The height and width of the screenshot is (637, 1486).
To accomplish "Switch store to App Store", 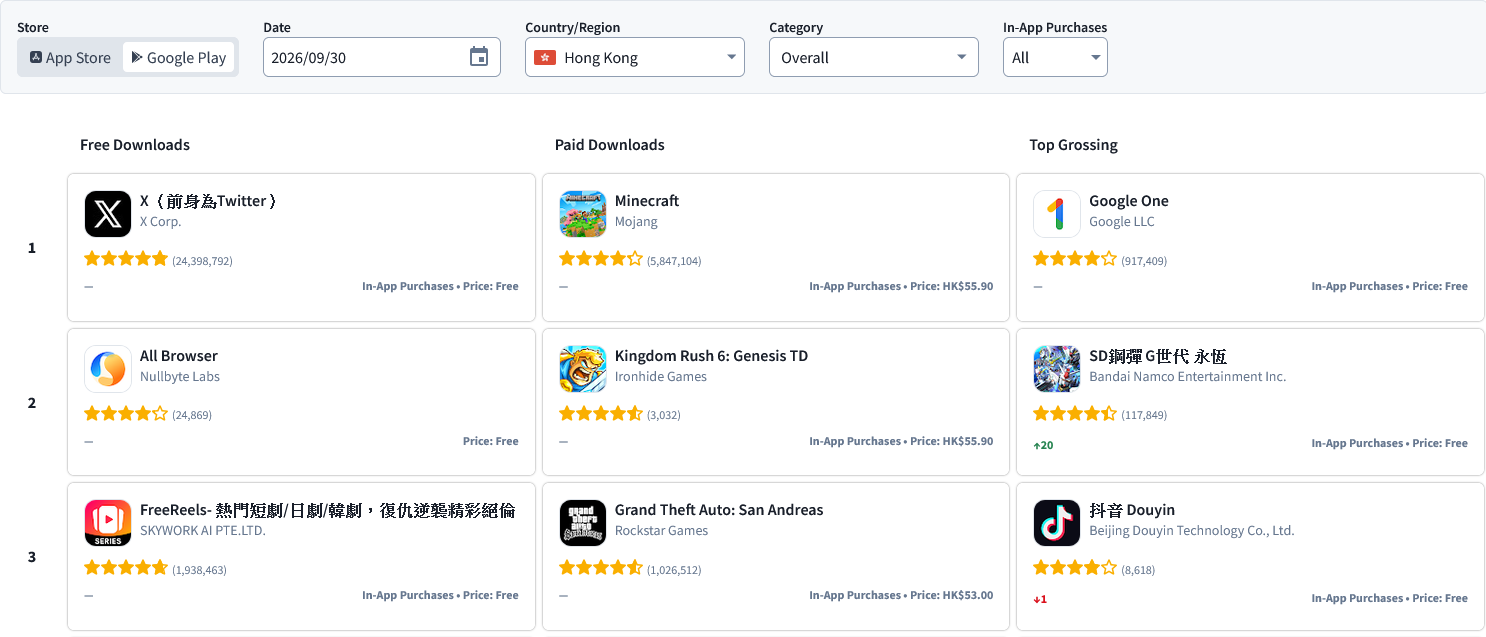I will coord(70,58).
